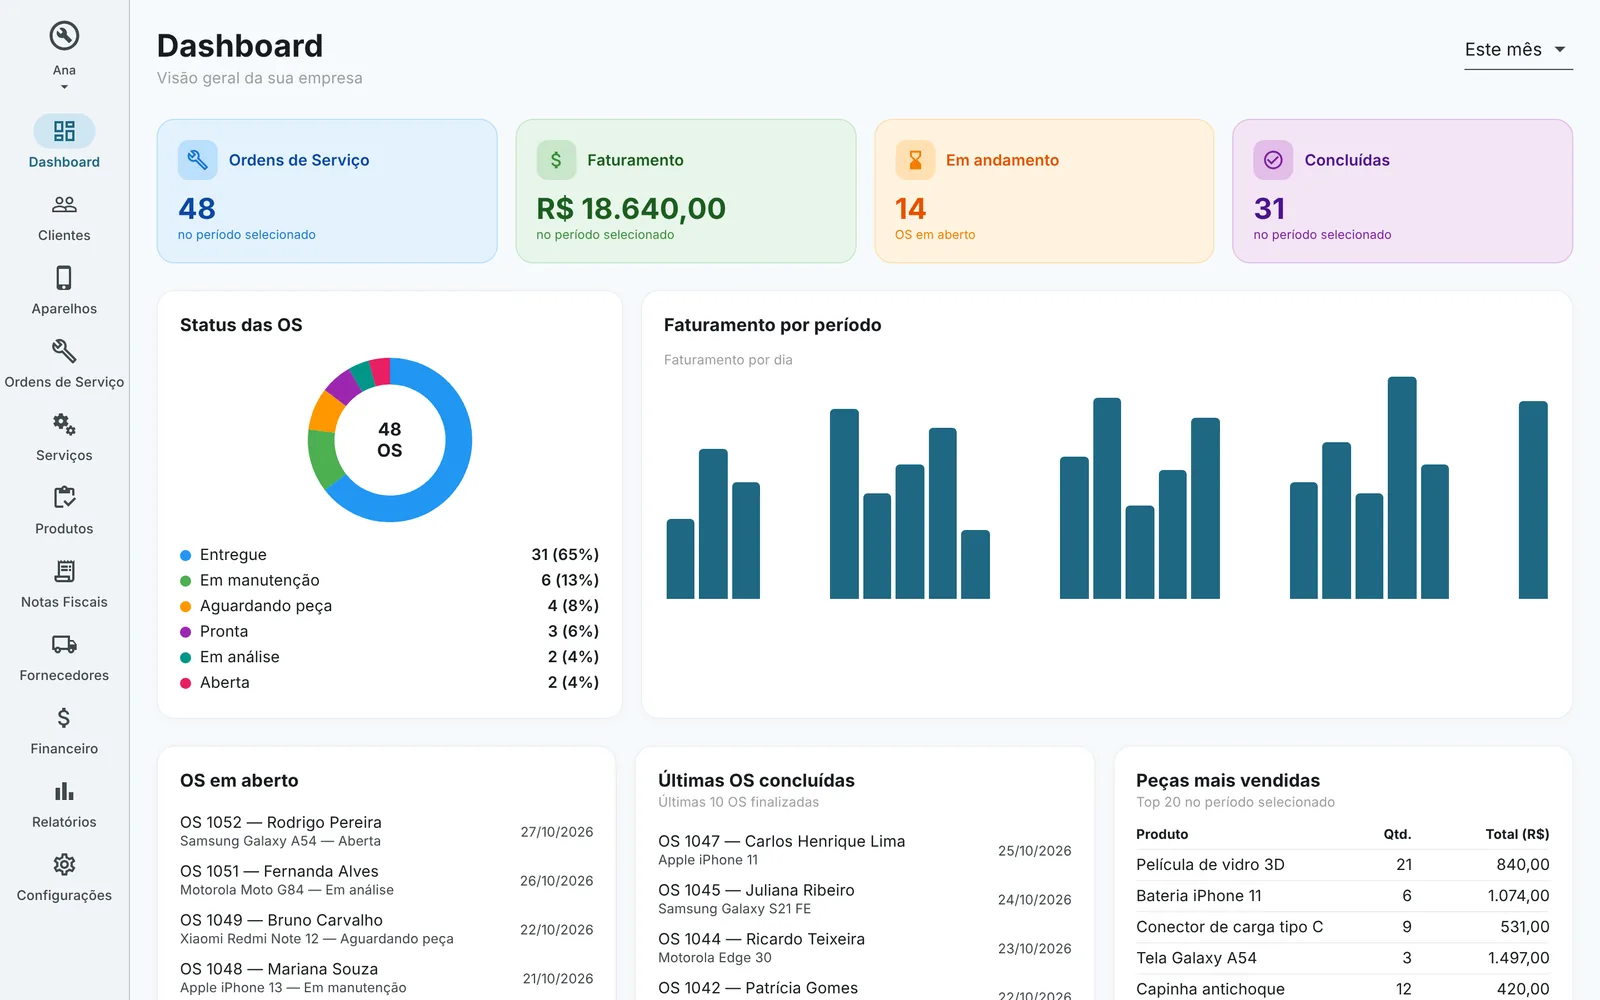Open Notas Fiscais receipt icon

(x=64, y=571)
